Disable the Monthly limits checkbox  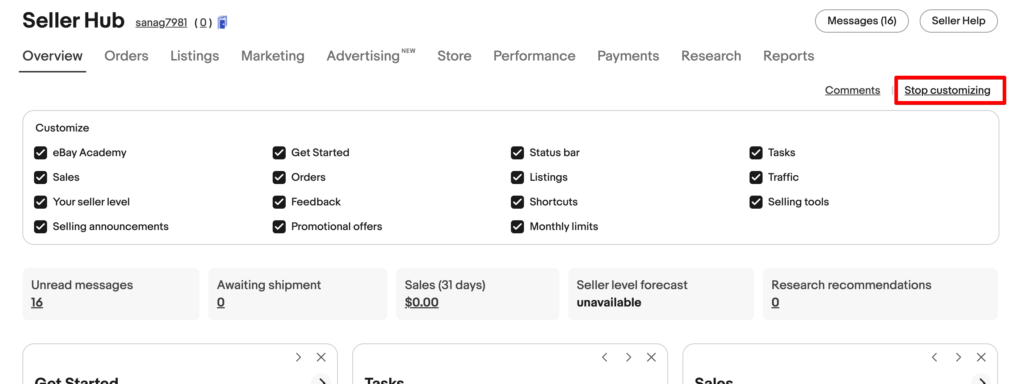pyautogui.click(x=517, y=227)
